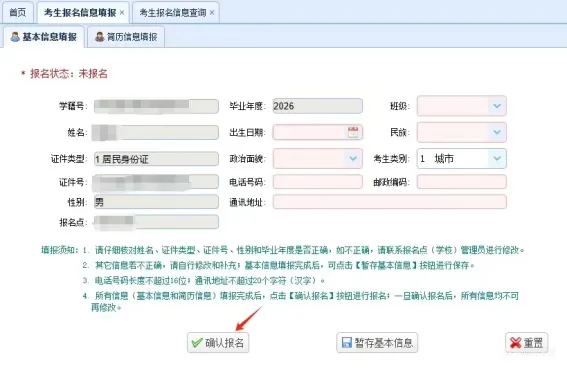Click the 基本信息填报 user icon
The height and width of the screenshot is (369, 567).
click(x=15, y=37)
